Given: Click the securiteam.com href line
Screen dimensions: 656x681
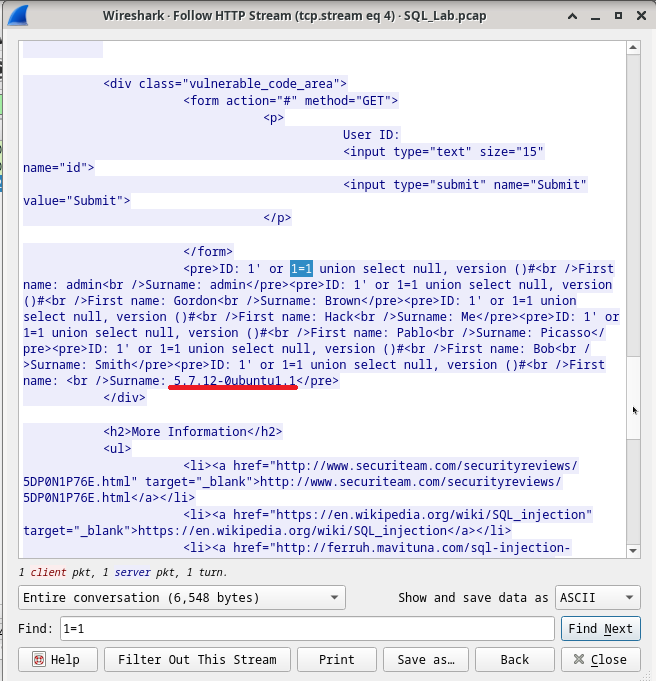Looking at the screenshot, I should pyautogui.click(x=381, y=466).
